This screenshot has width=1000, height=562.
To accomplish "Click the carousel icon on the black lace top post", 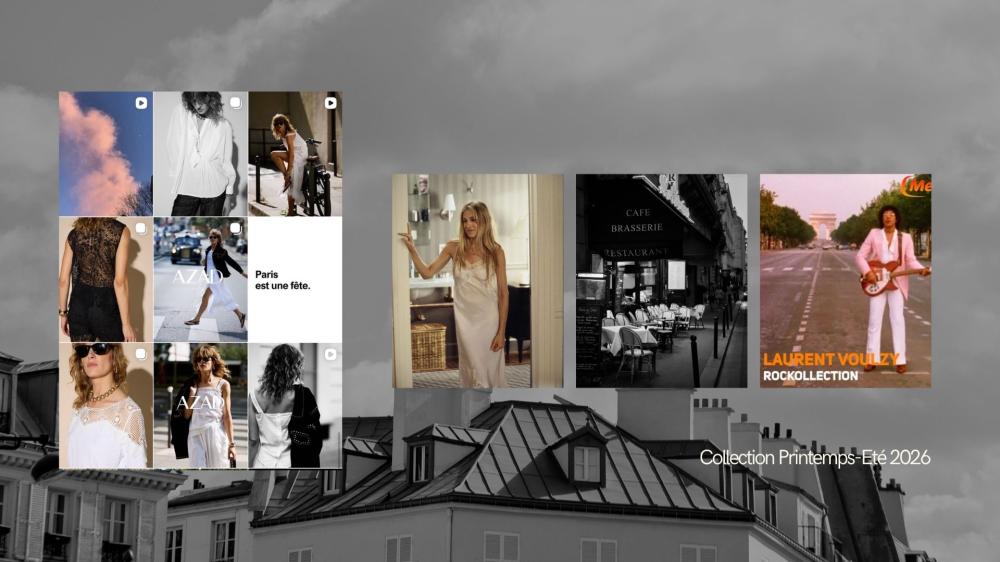I will (141, 229).
